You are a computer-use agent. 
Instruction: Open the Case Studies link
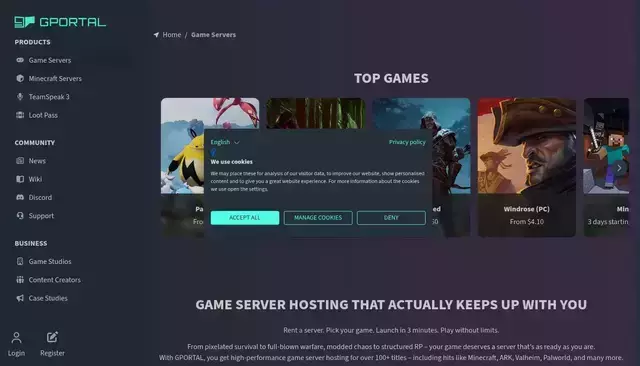[48, 298]
